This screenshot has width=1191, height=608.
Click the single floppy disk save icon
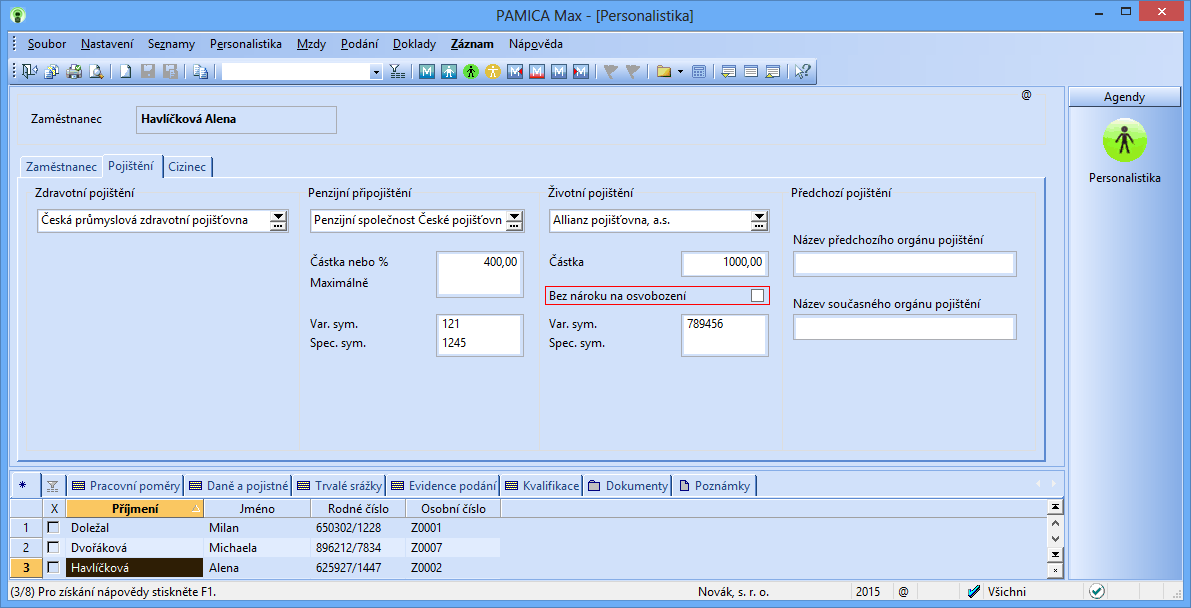coord(148,71)
